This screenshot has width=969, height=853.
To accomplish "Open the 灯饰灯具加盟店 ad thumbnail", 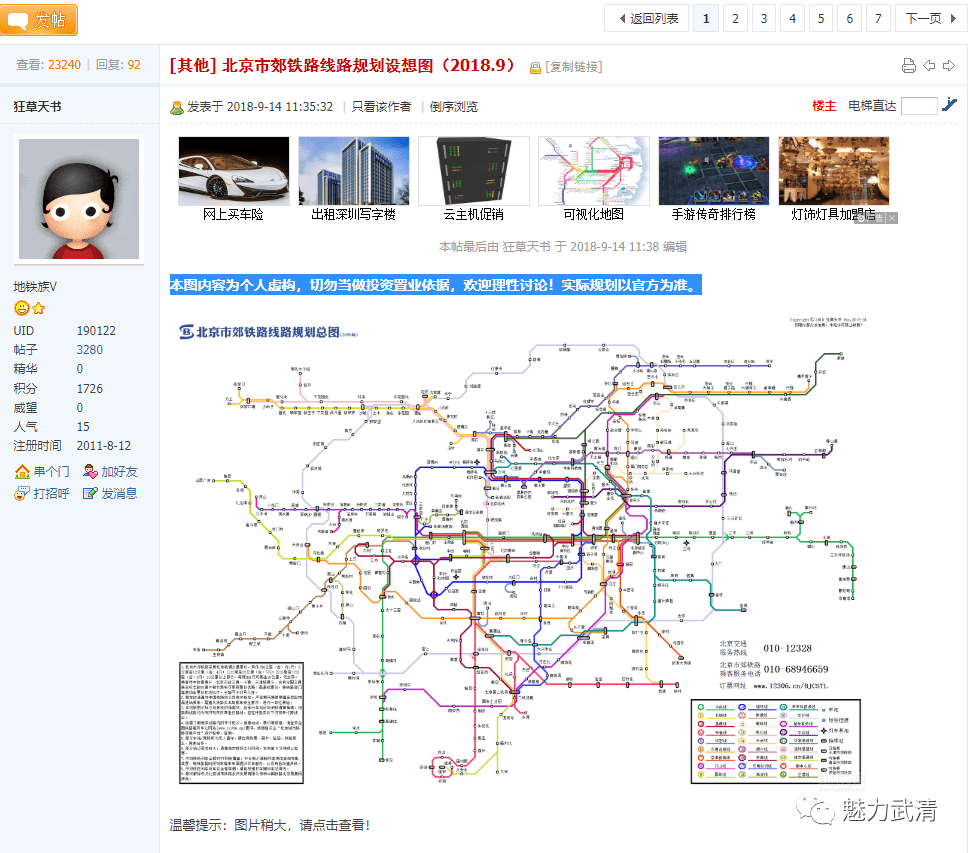I will tap(834, 171).
